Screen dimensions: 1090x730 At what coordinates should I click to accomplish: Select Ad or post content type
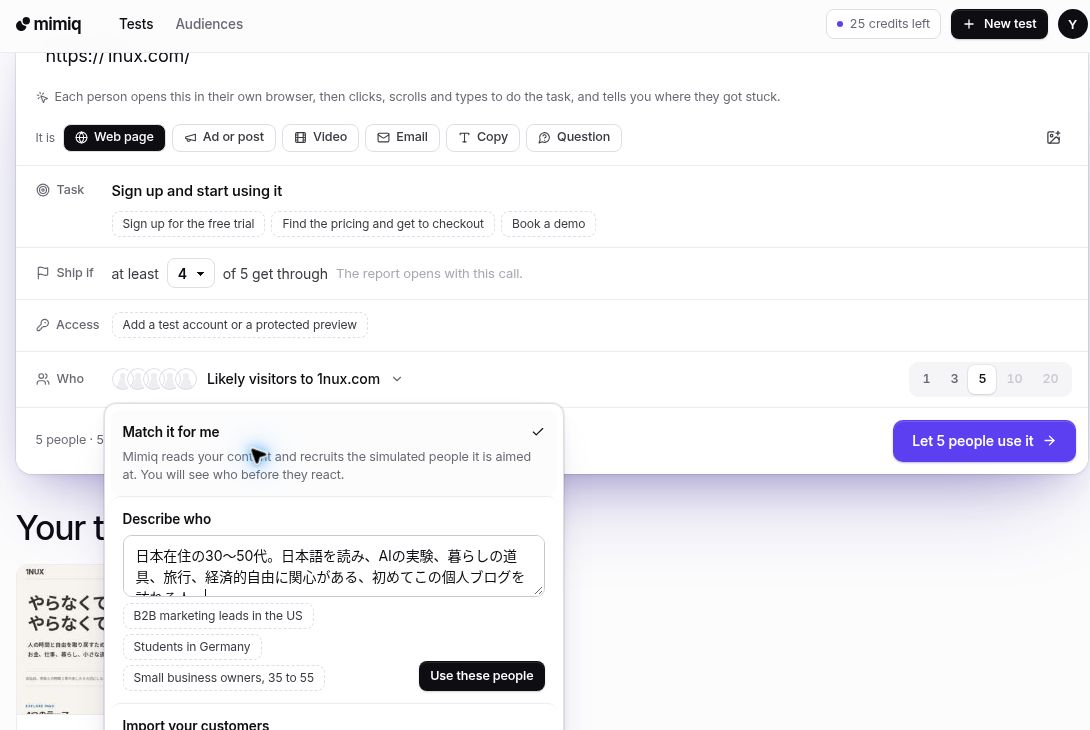click(x=224, y=138)
